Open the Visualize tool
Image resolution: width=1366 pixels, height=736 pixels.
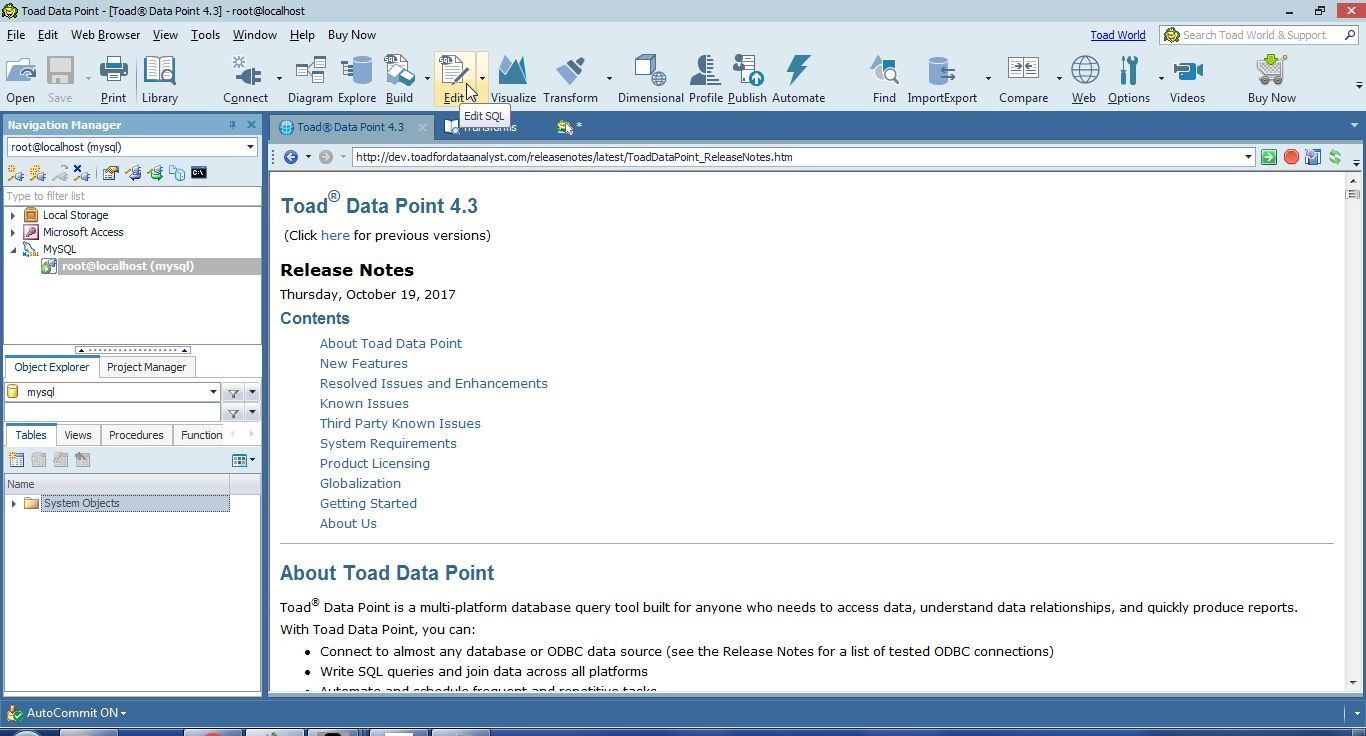513,79
